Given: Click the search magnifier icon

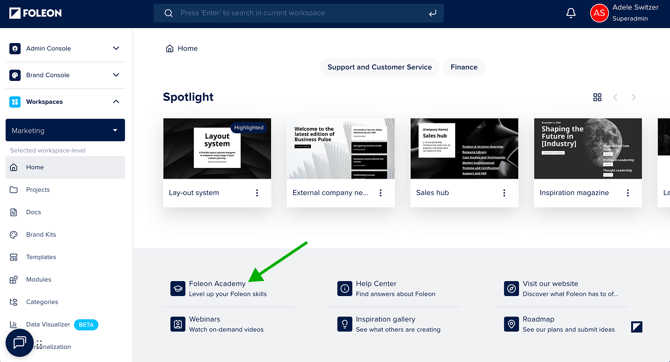Looking at the screenshot, I should coord(168,13).
